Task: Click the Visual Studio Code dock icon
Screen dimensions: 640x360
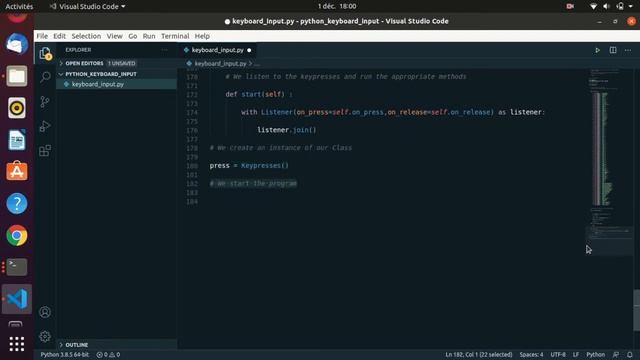Action: click(17, 299)
